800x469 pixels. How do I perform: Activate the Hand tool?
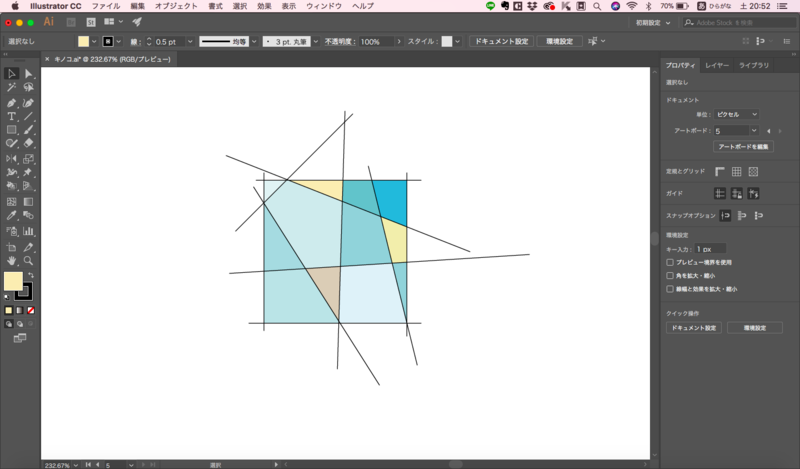point(11,261)
